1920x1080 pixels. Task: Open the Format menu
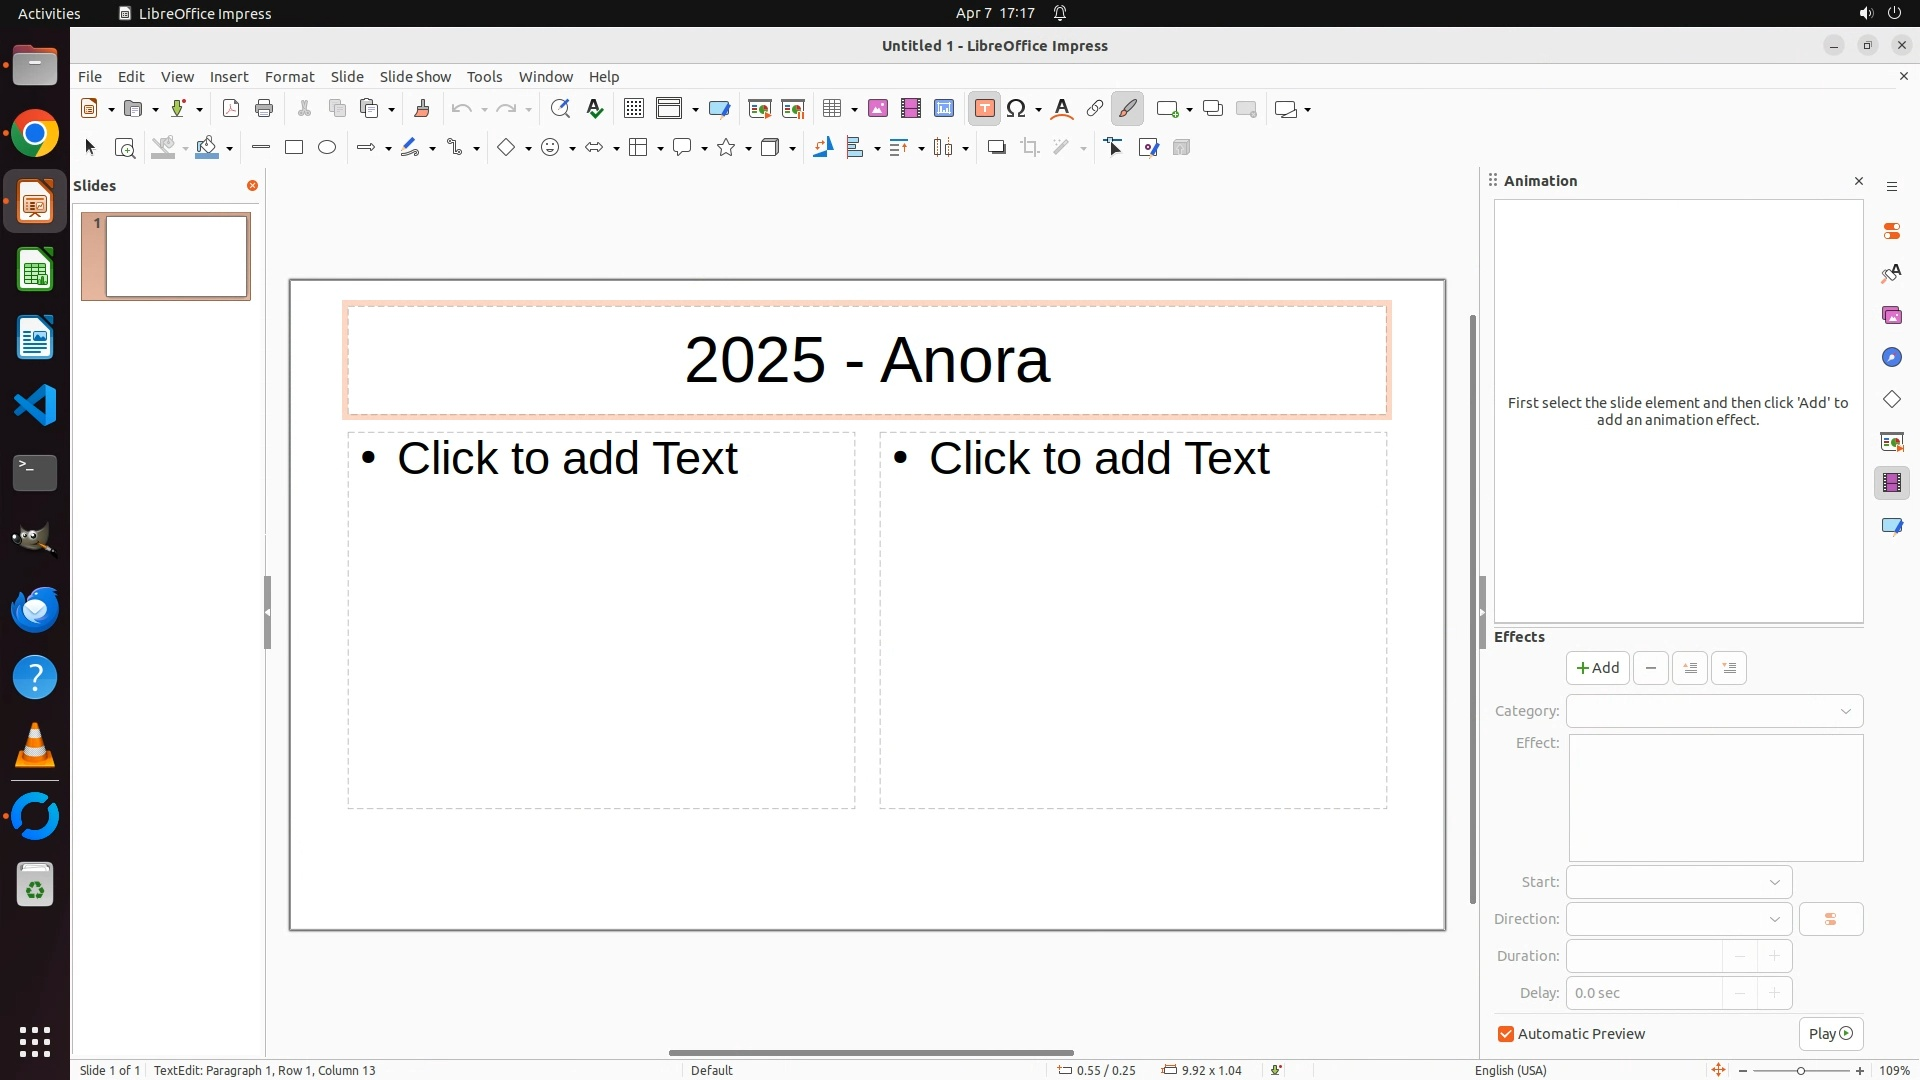click(289, 77)
